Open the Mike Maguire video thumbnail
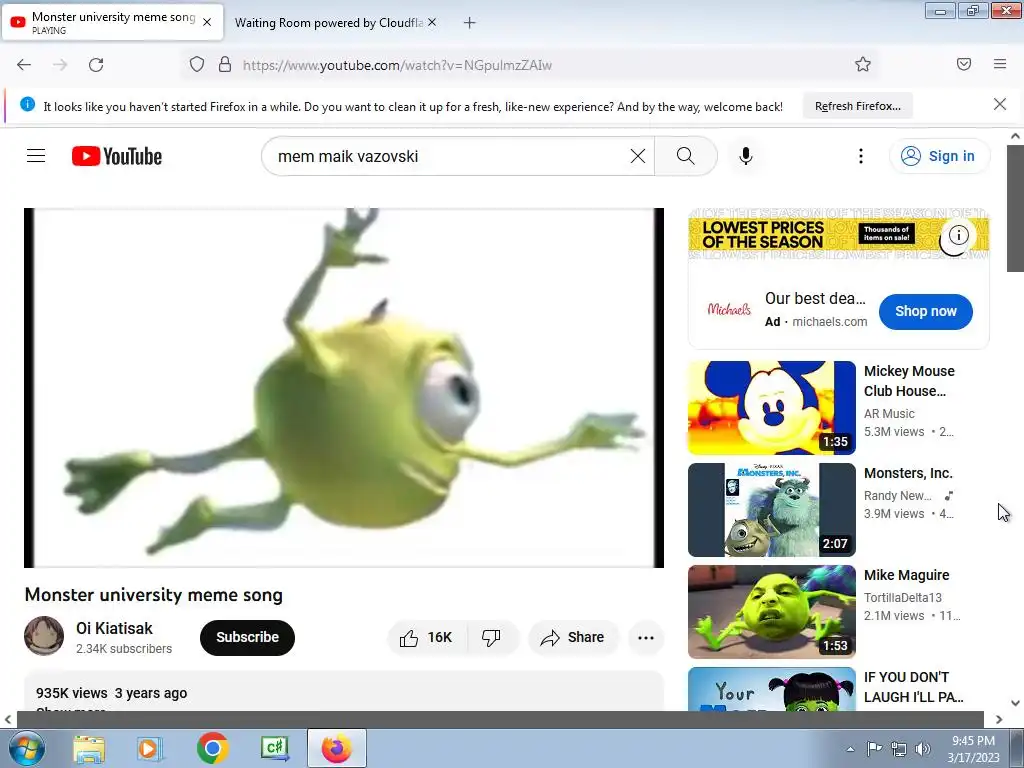Screen dimensions: 1024x768 coord(771,611)
